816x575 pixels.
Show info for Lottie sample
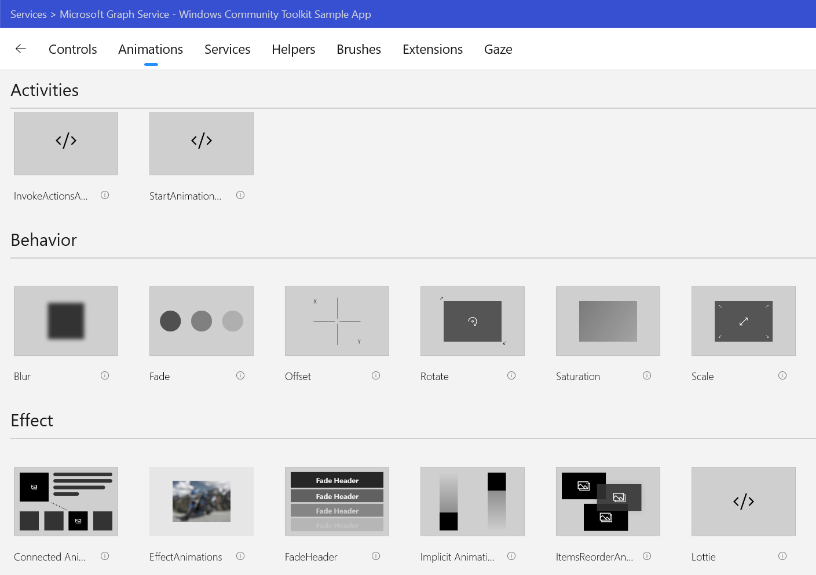pyautogui.click(x=782, y=556)
